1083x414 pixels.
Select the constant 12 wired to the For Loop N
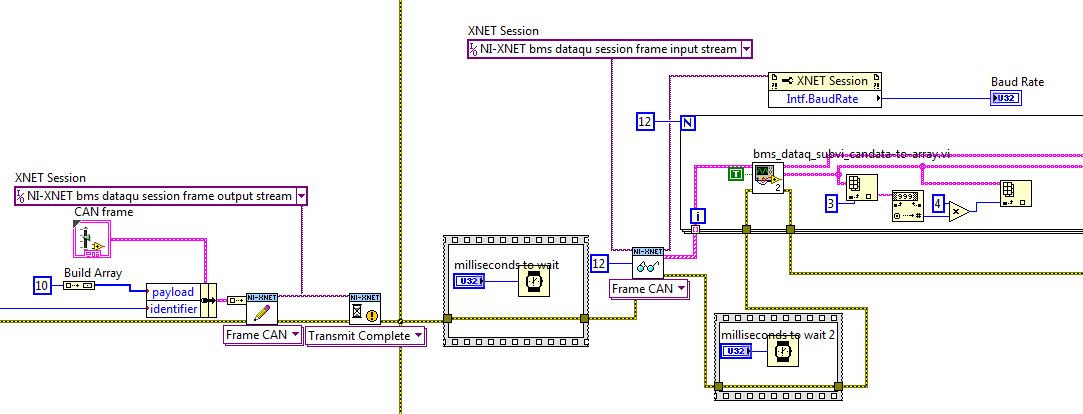pyautogui.click(x=644, y=122)
